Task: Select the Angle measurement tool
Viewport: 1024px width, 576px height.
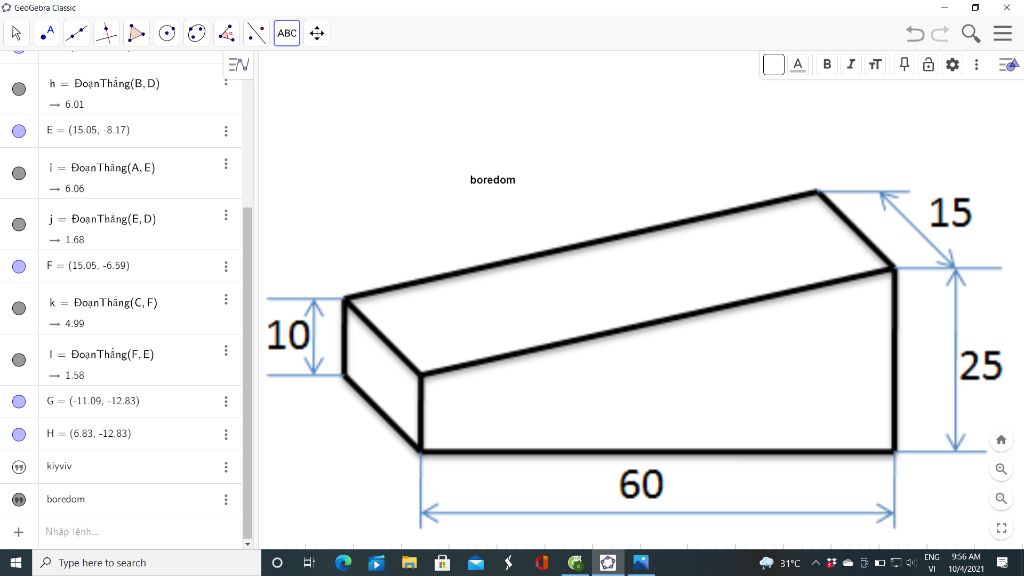Action: (227, 33)
